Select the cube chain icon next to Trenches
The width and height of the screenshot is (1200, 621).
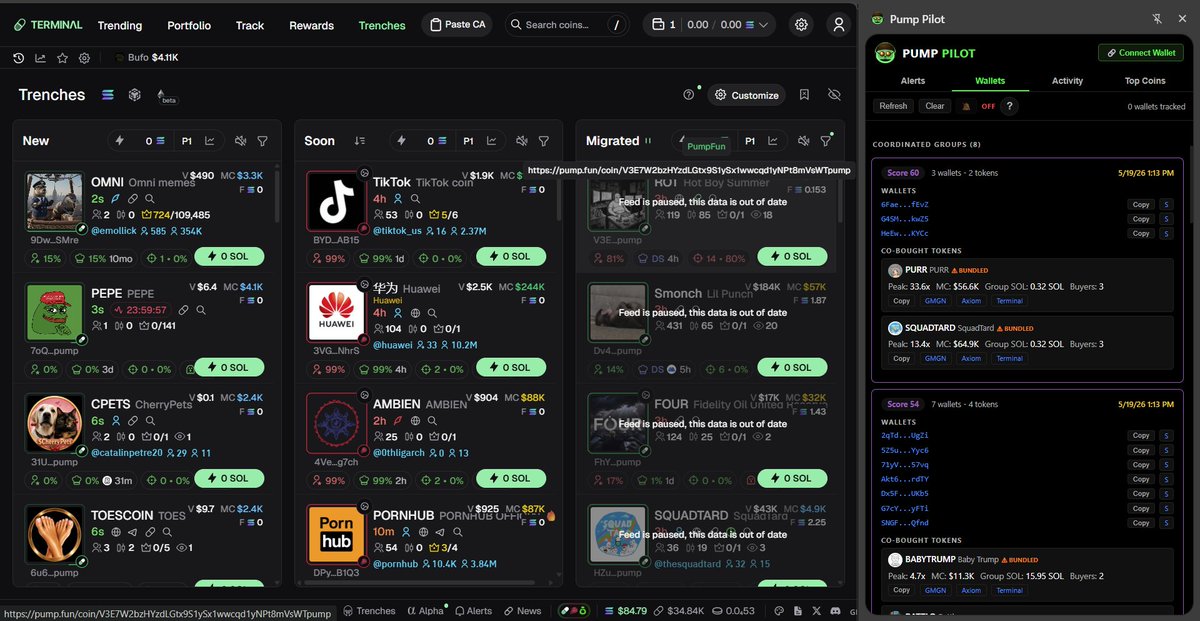coord(134,95)
